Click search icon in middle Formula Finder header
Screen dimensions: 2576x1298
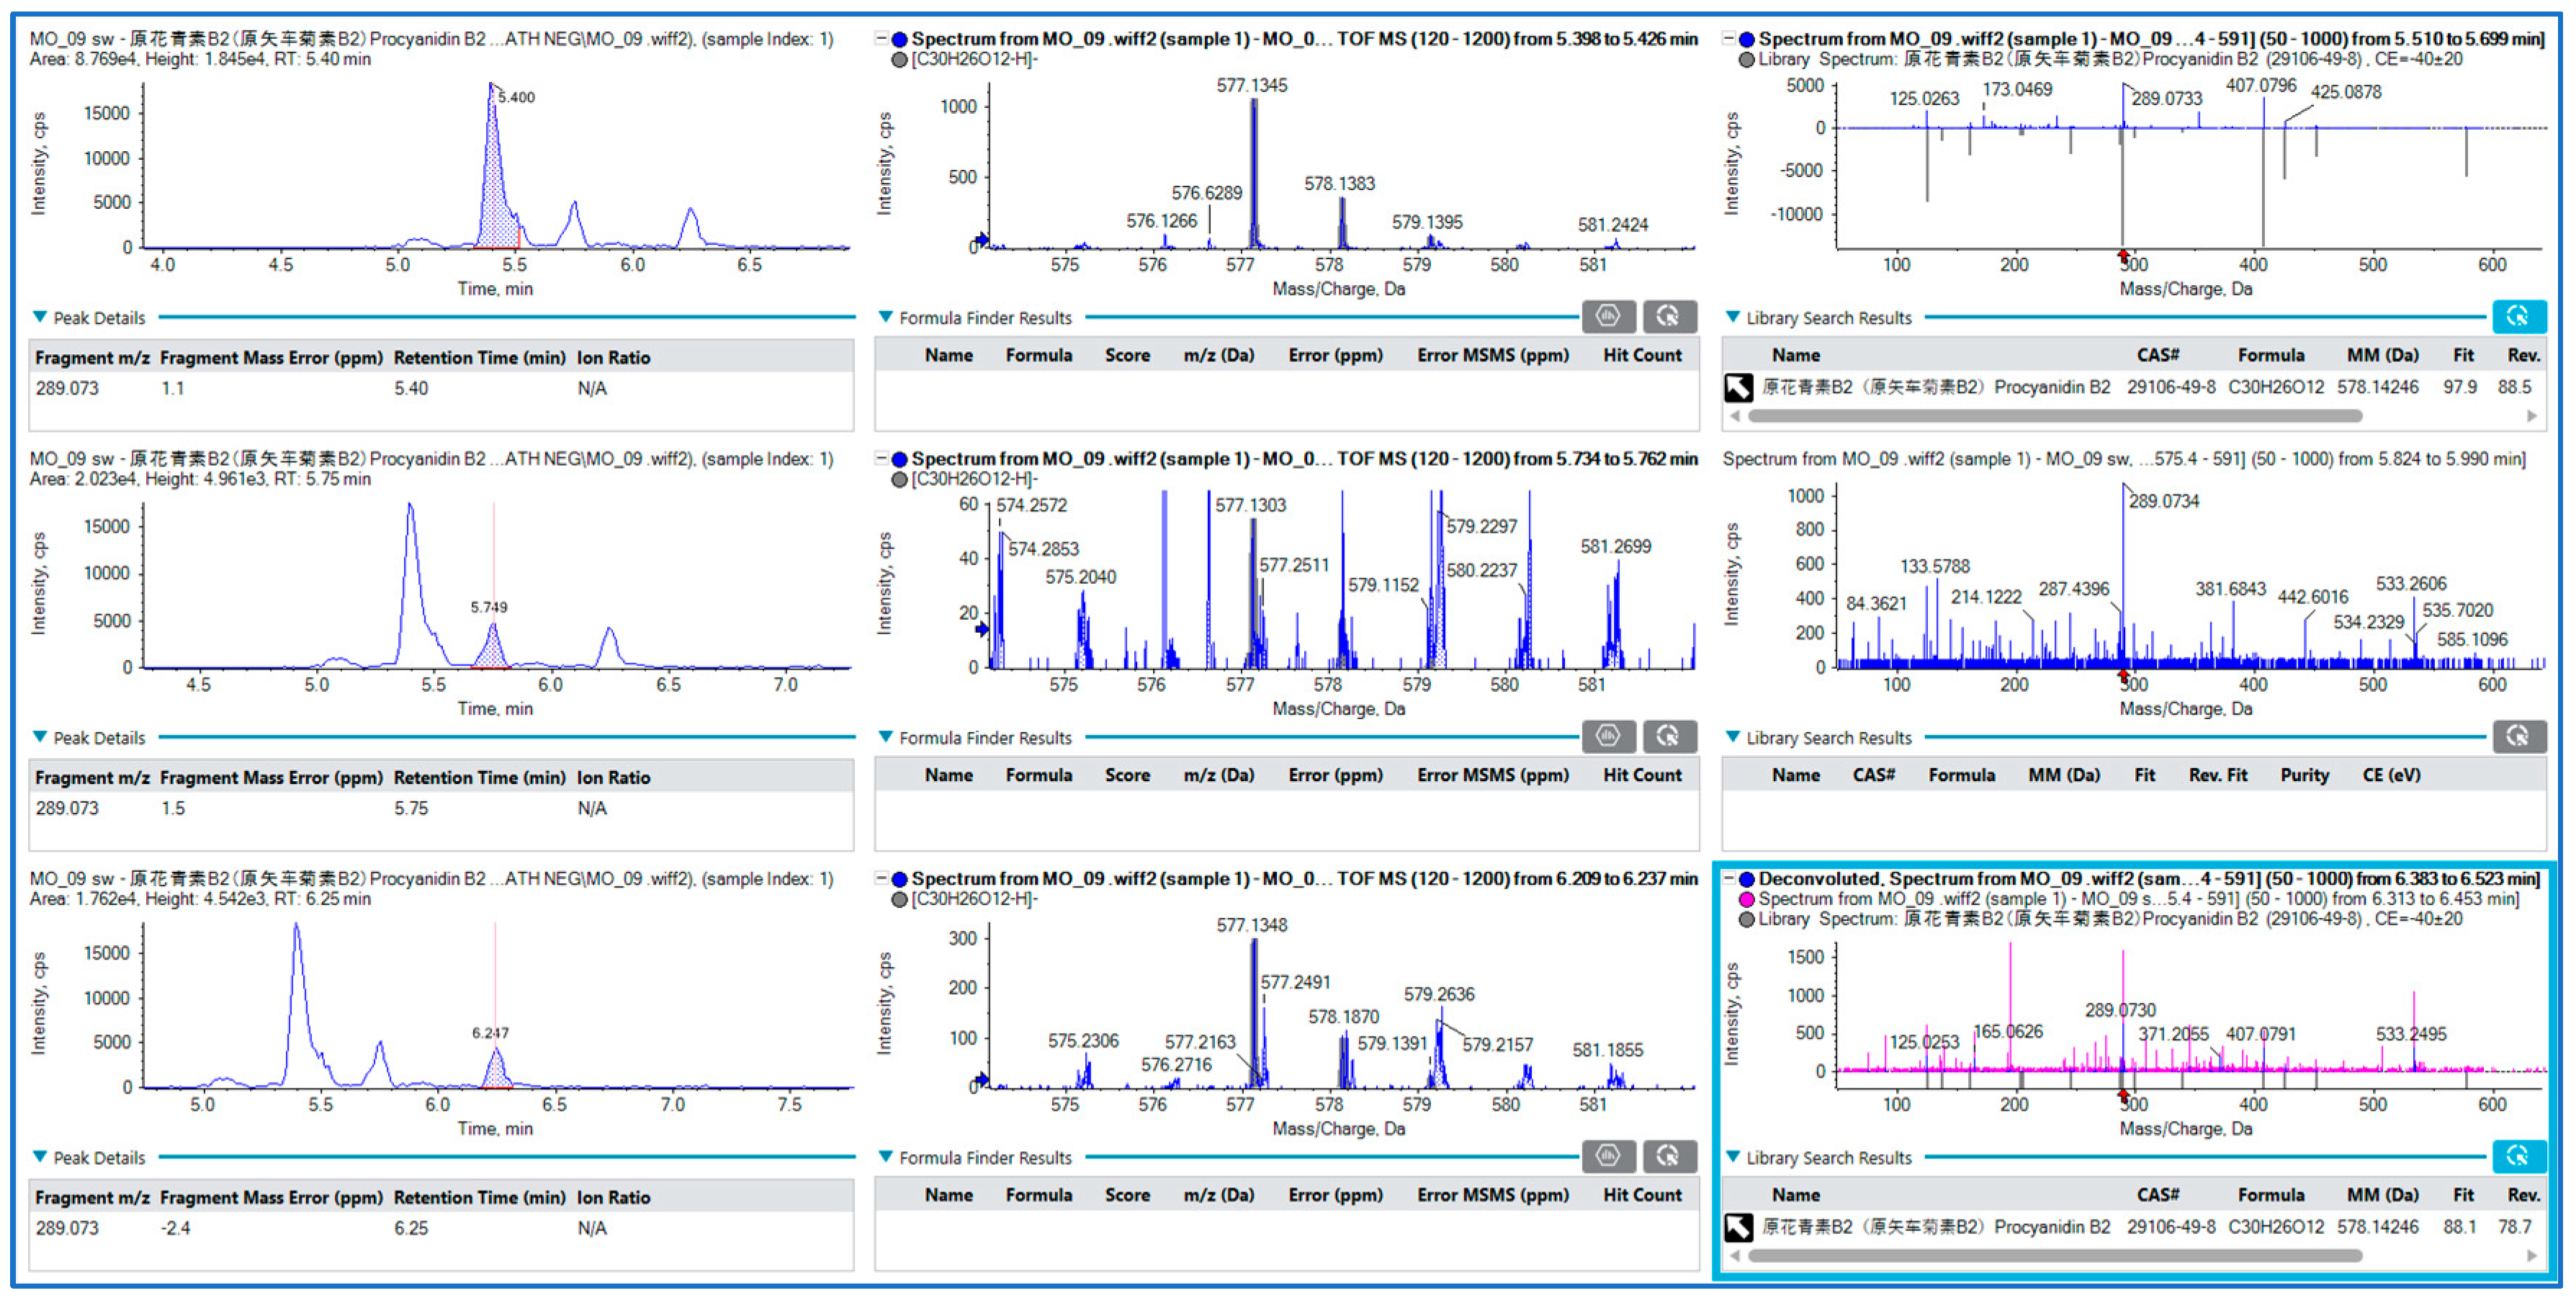pyautogui.click(x=1668, y=736)
